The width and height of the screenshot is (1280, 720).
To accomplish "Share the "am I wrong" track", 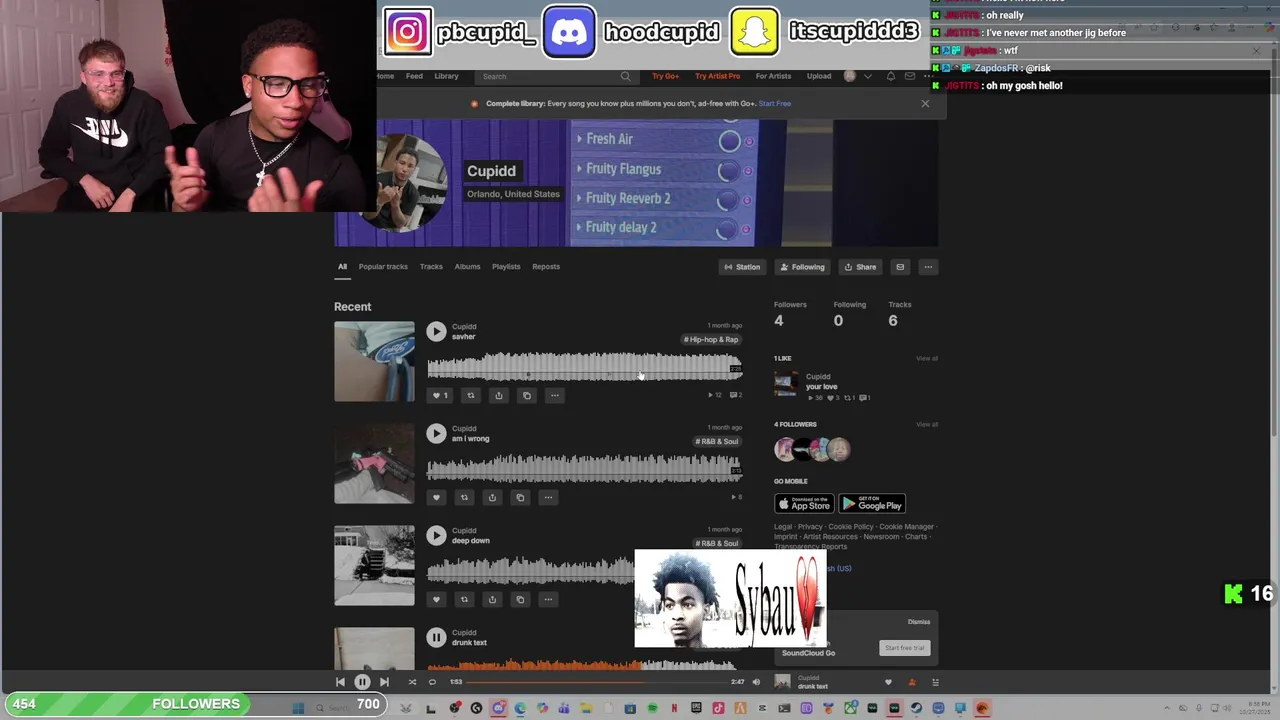I will pyautogui.click(x=492, y=497).
